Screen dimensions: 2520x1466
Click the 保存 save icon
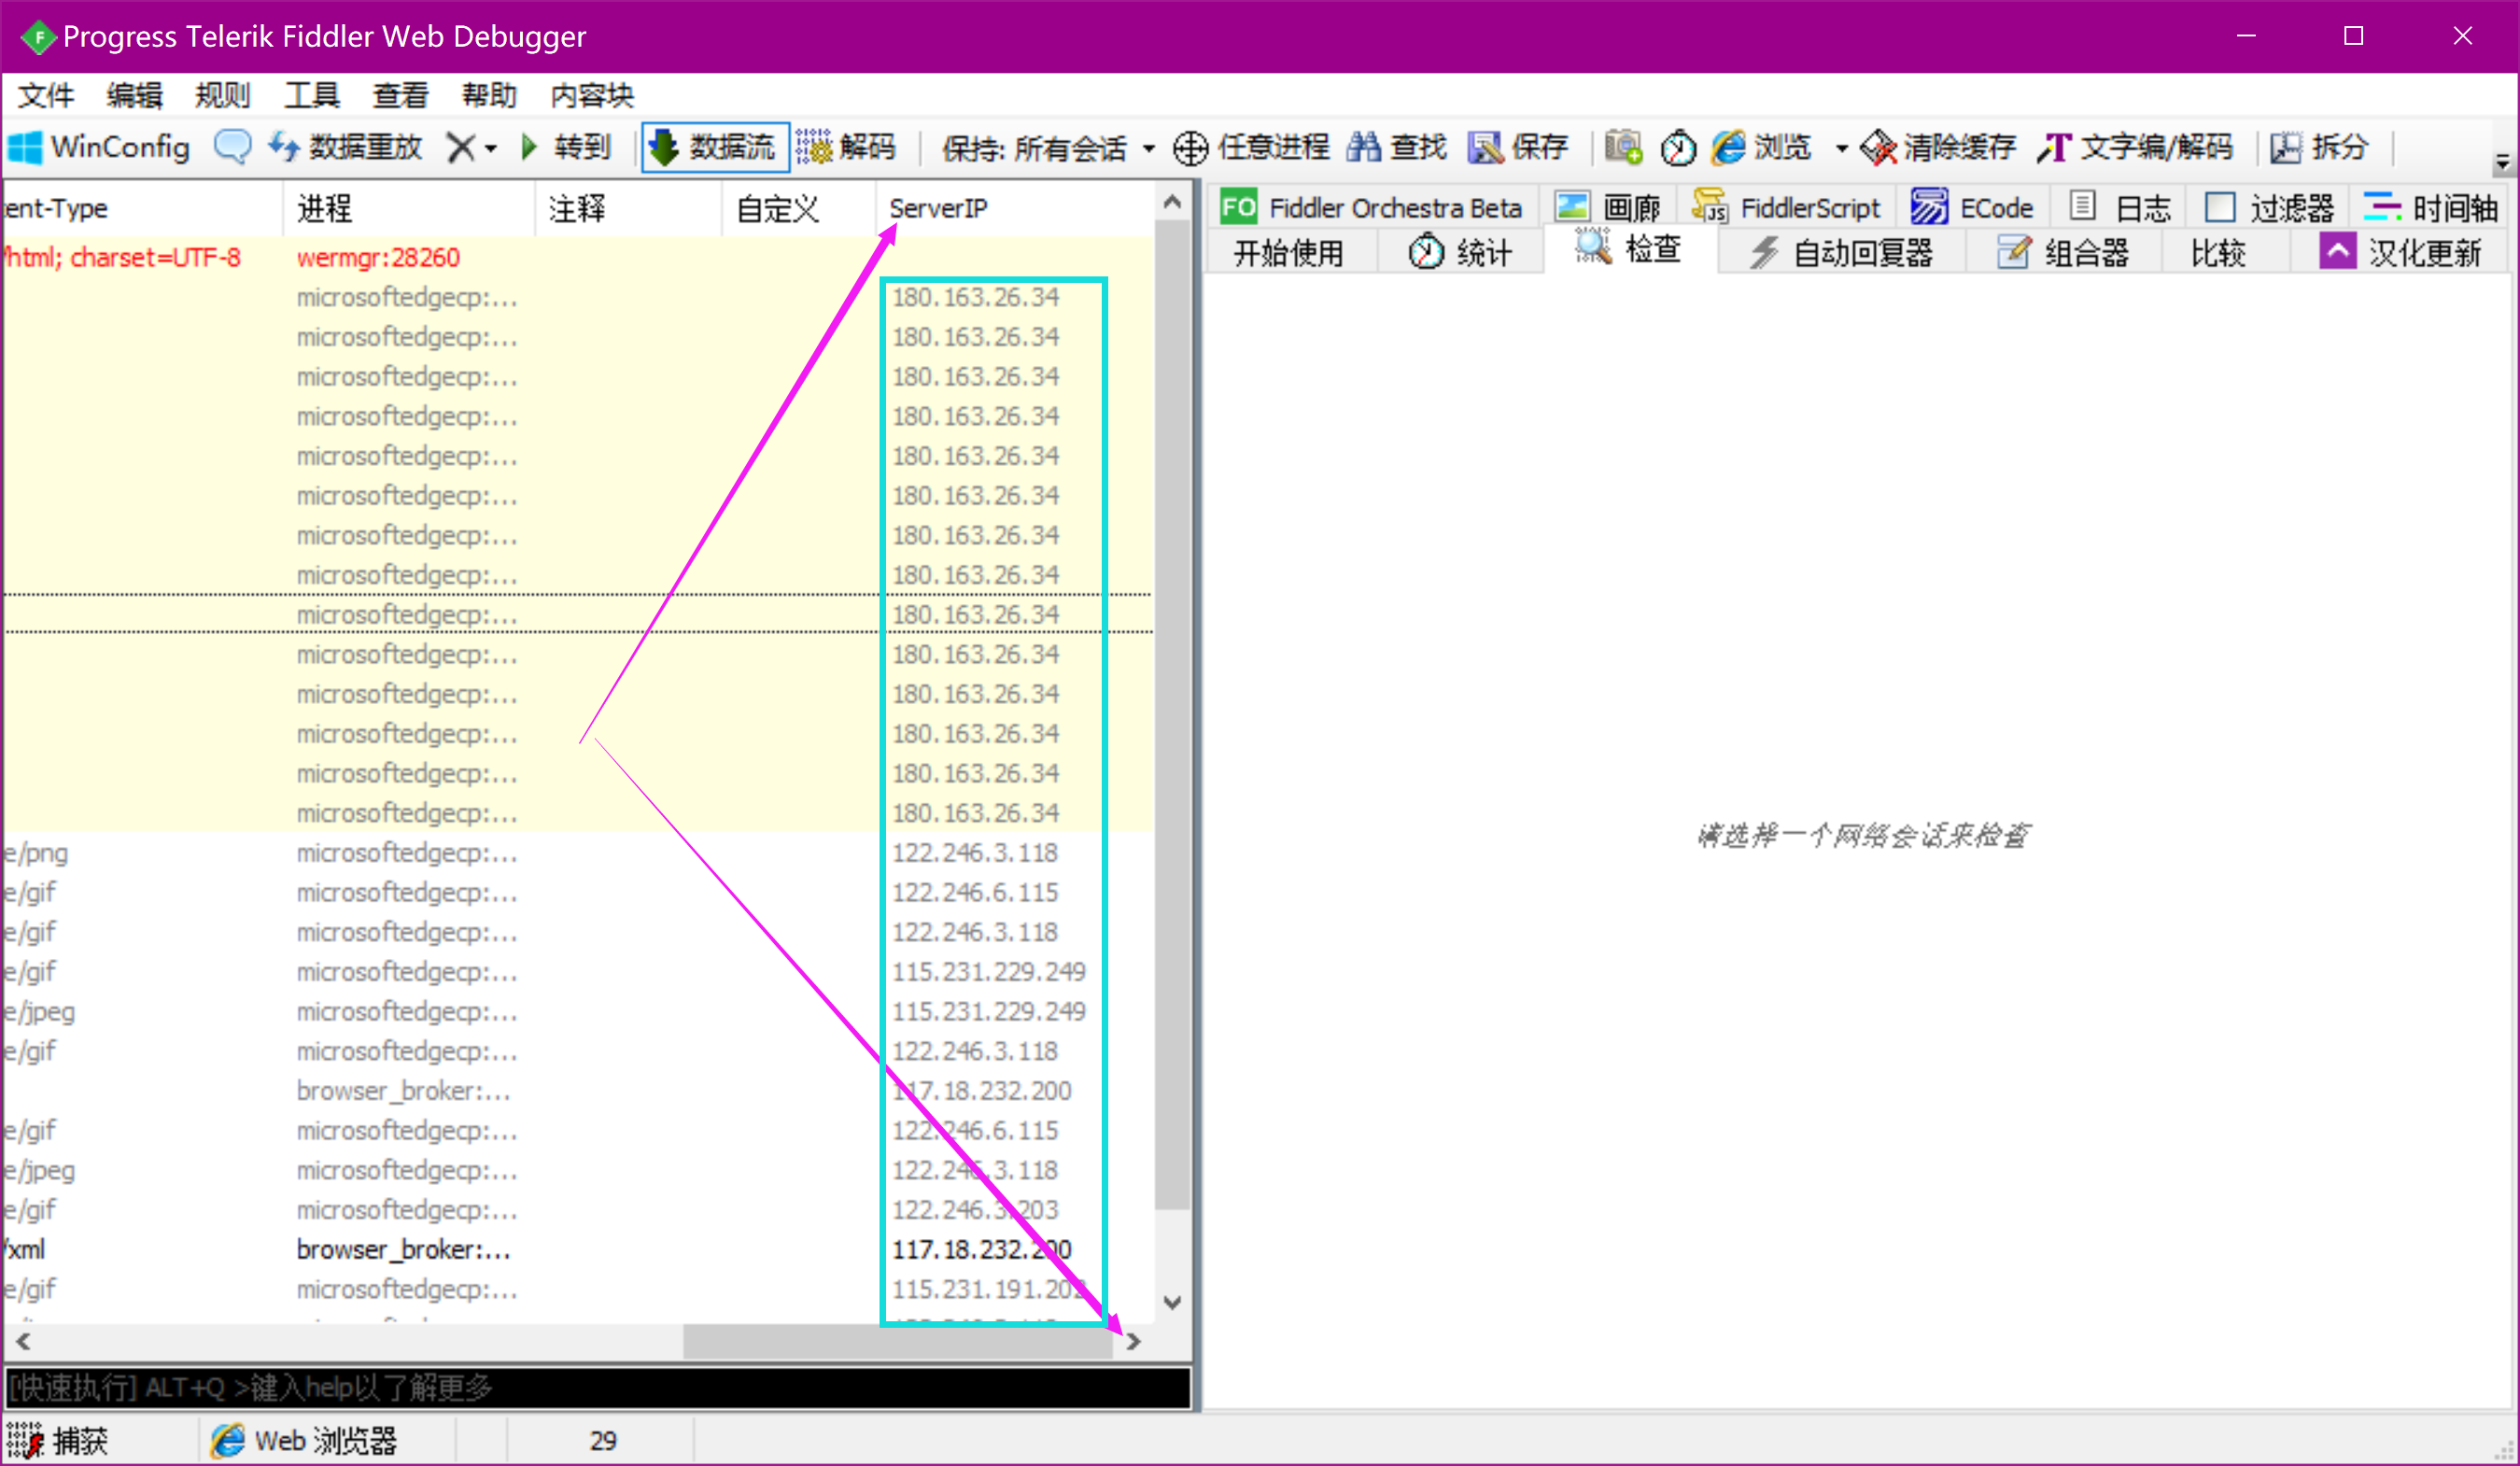1485,148
